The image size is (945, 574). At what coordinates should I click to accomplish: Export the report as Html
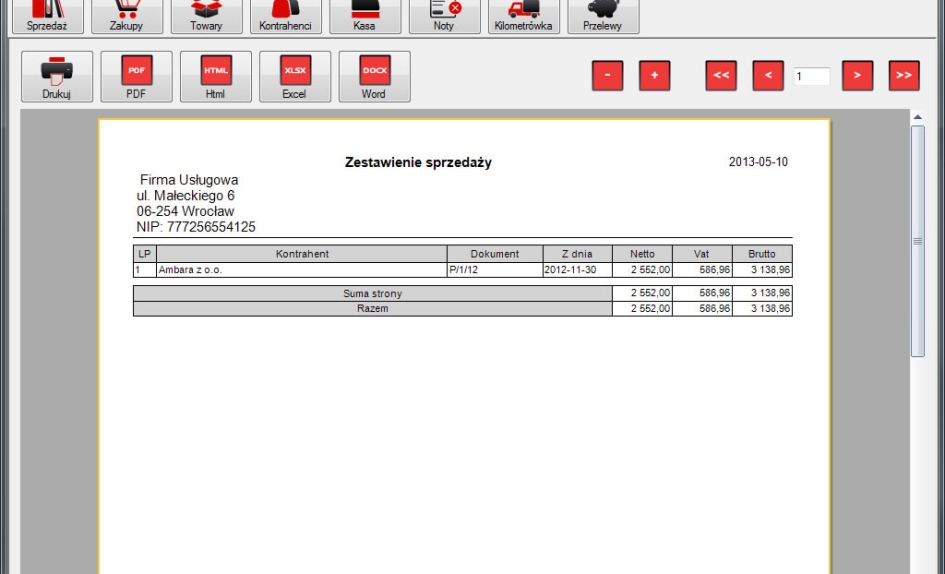[216, 77]
